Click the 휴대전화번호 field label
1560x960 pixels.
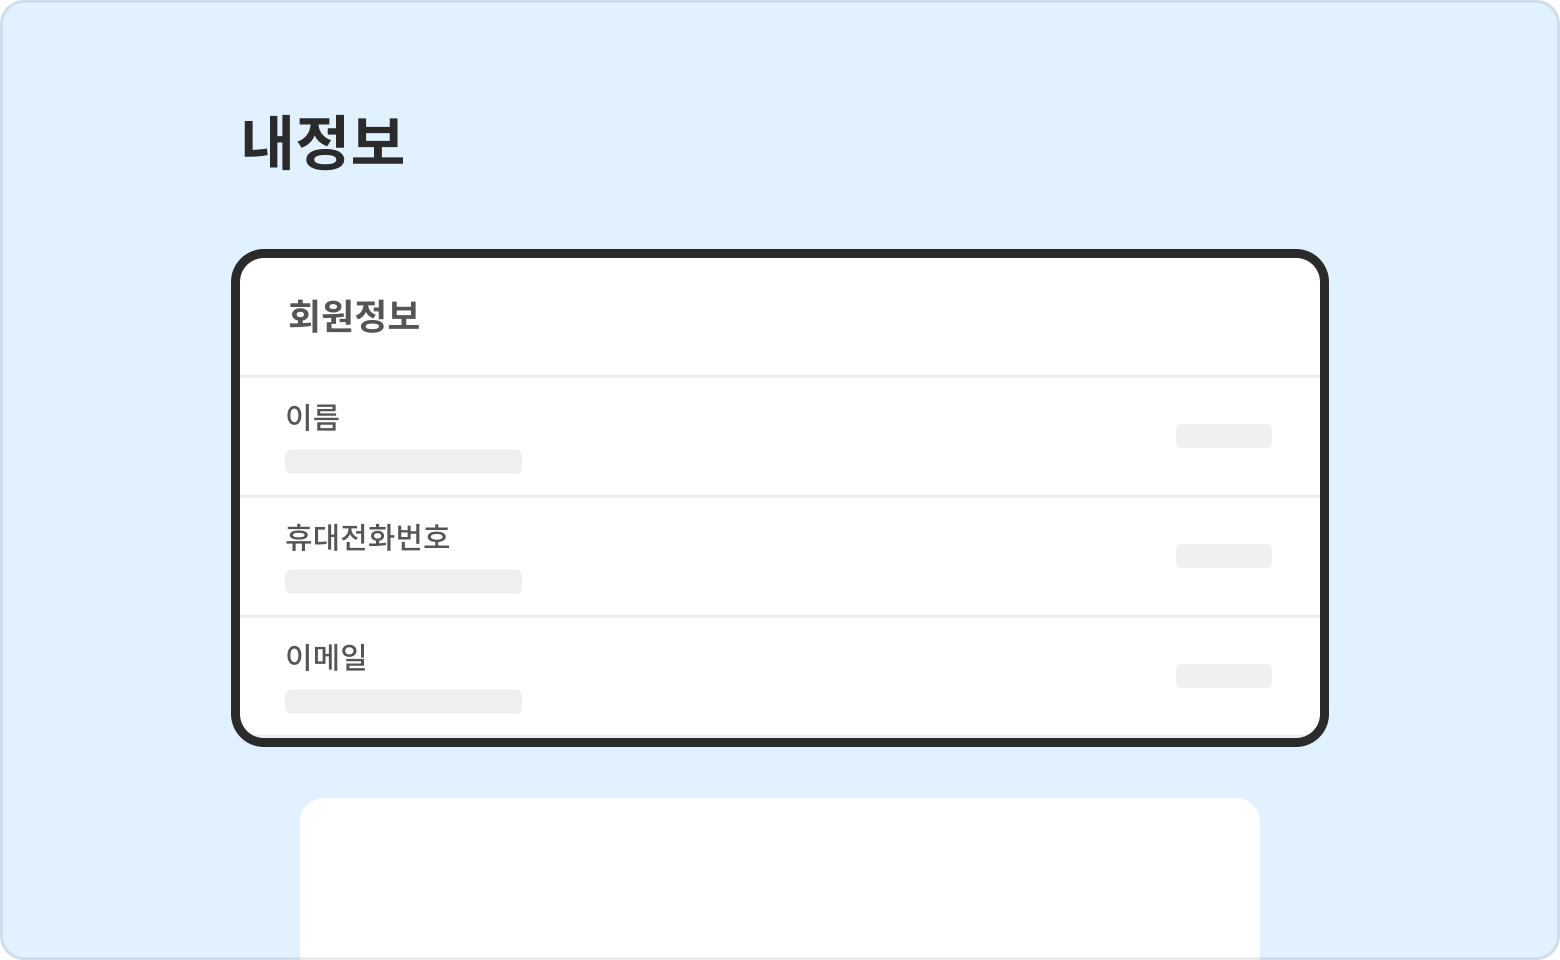367,537
